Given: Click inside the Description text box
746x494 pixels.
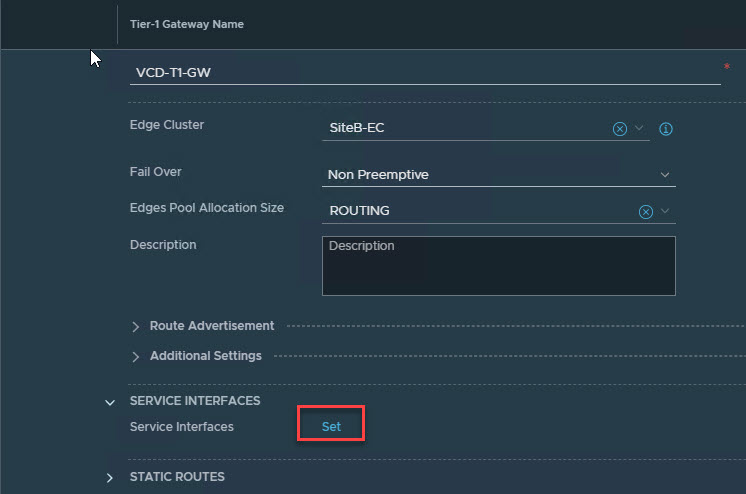Looking at the screenshot, I should point(498,266).
